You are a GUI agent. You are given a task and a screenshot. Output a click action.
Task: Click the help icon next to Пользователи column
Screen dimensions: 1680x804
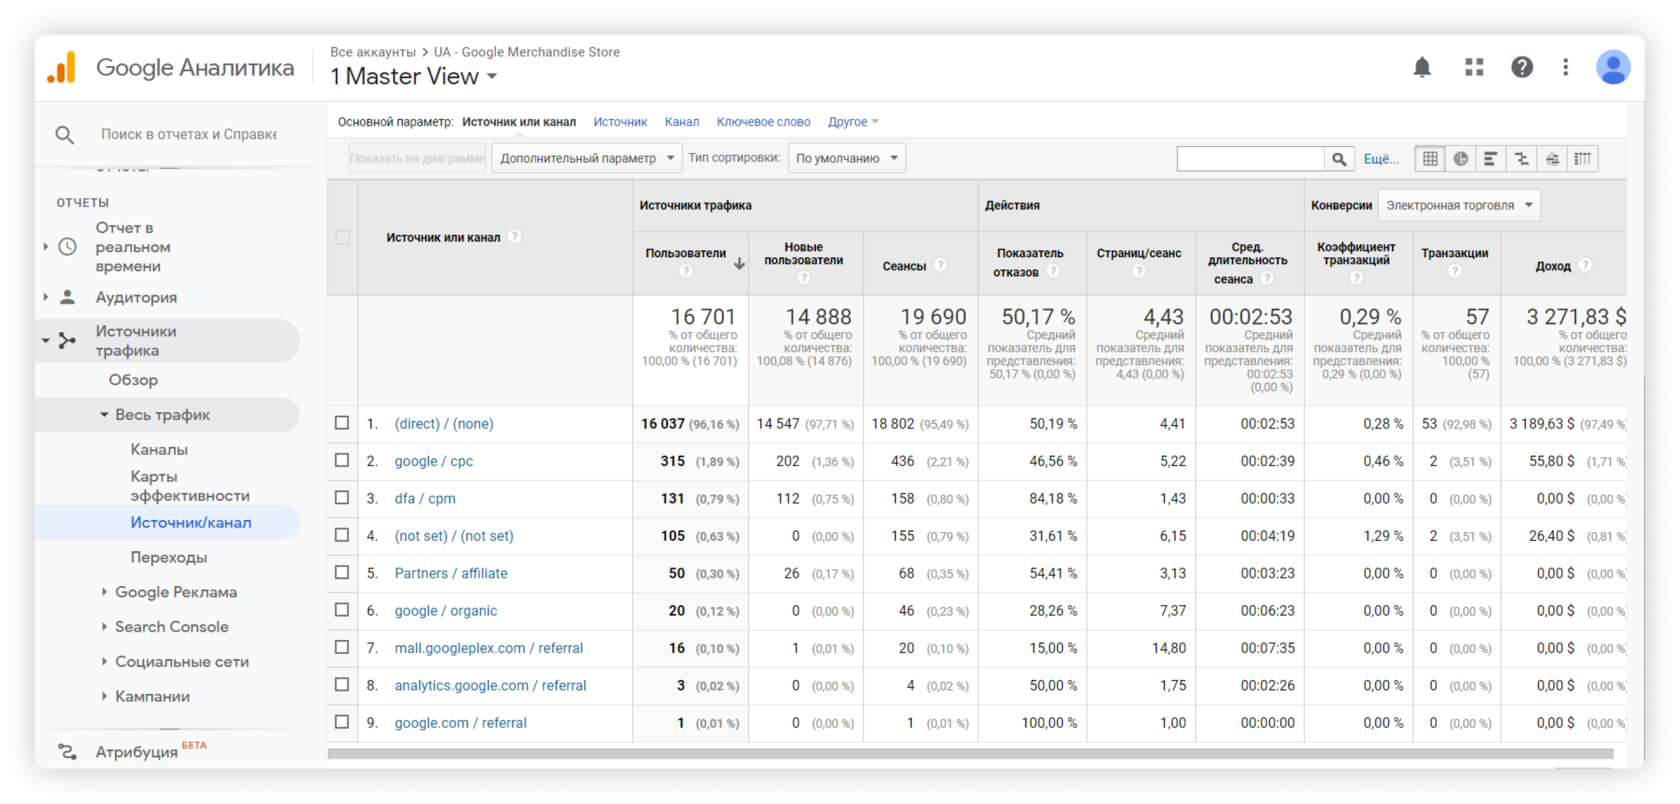tap(686, 271)
